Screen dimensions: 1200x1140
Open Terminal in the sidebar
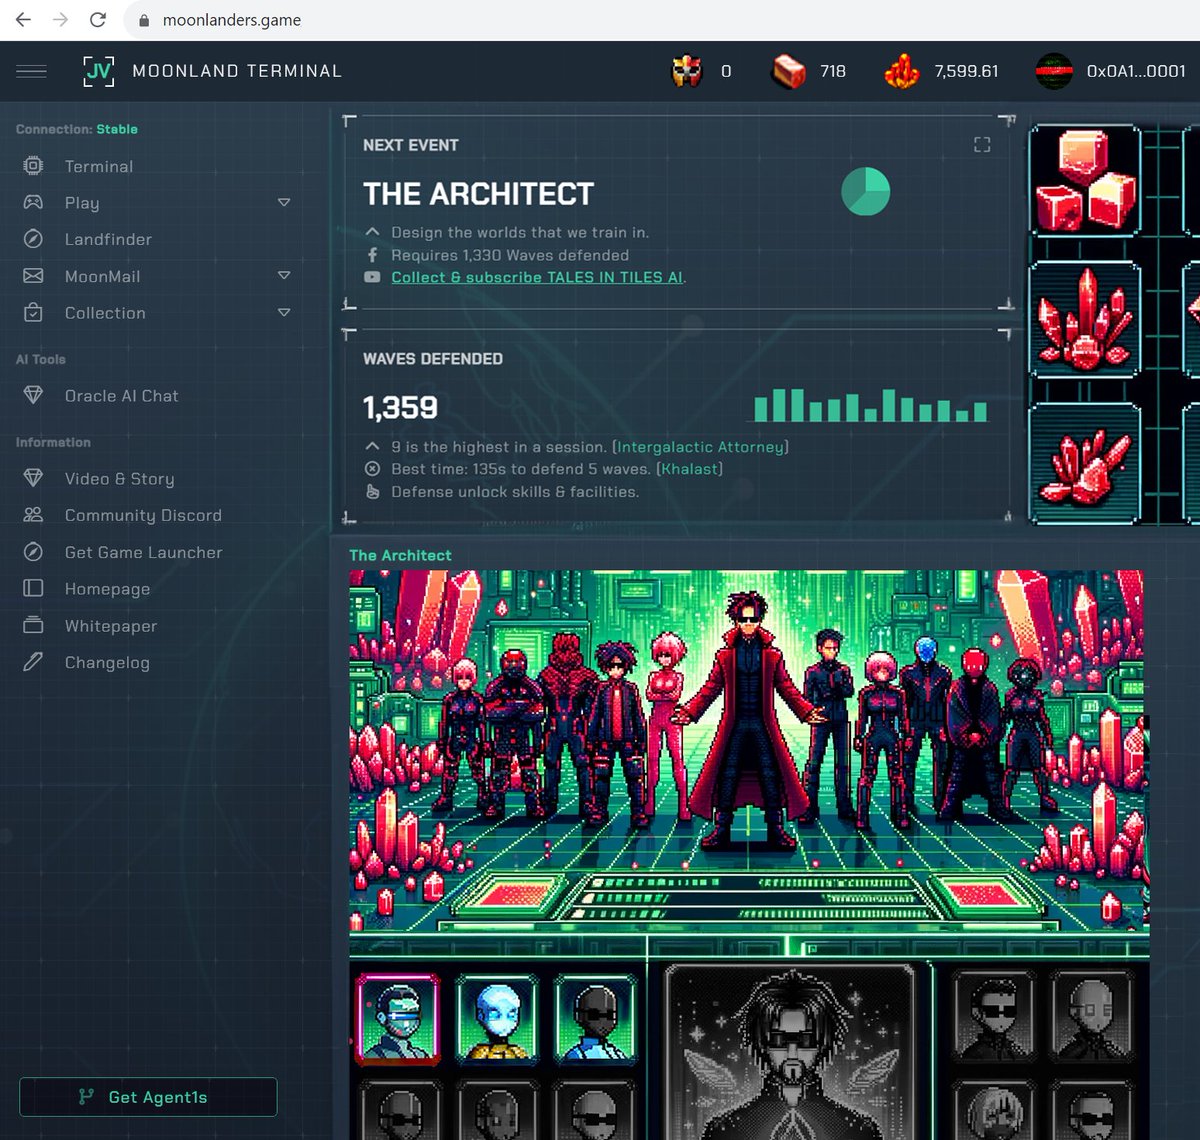(x=99, y=166)
